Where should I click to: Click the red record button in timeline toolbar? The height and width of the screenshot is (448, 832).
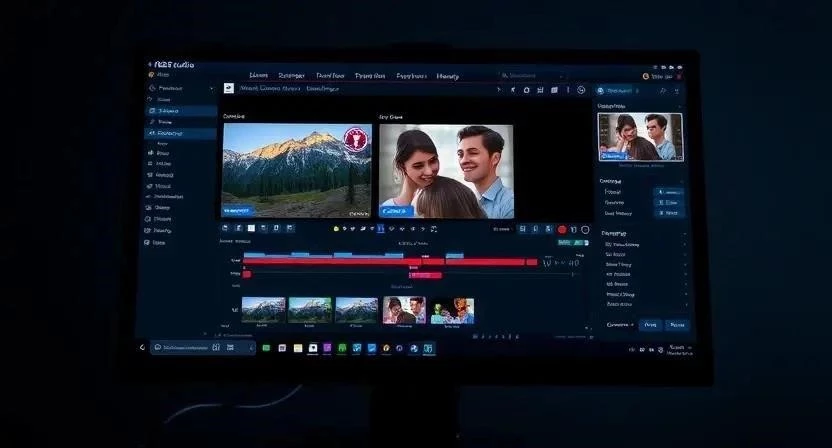click(x=561, y=229)
